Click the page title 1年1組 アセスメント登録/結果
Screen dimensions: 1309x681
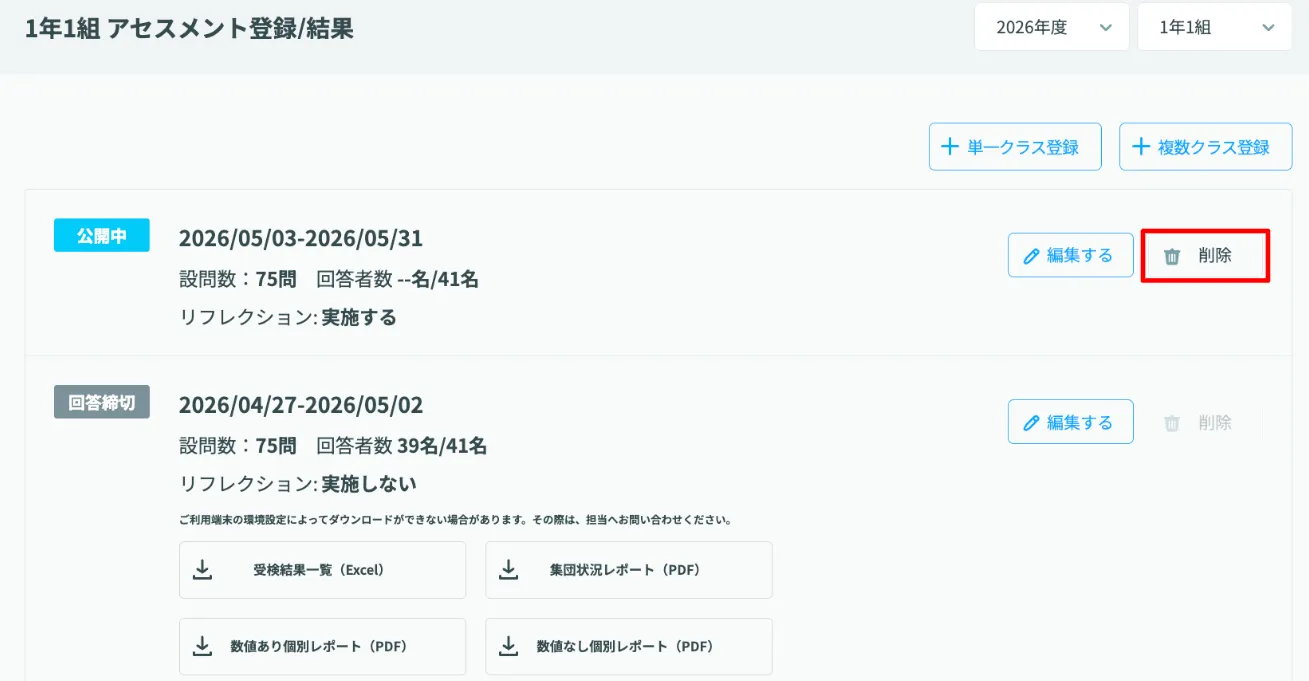click(x=189, y=28)
